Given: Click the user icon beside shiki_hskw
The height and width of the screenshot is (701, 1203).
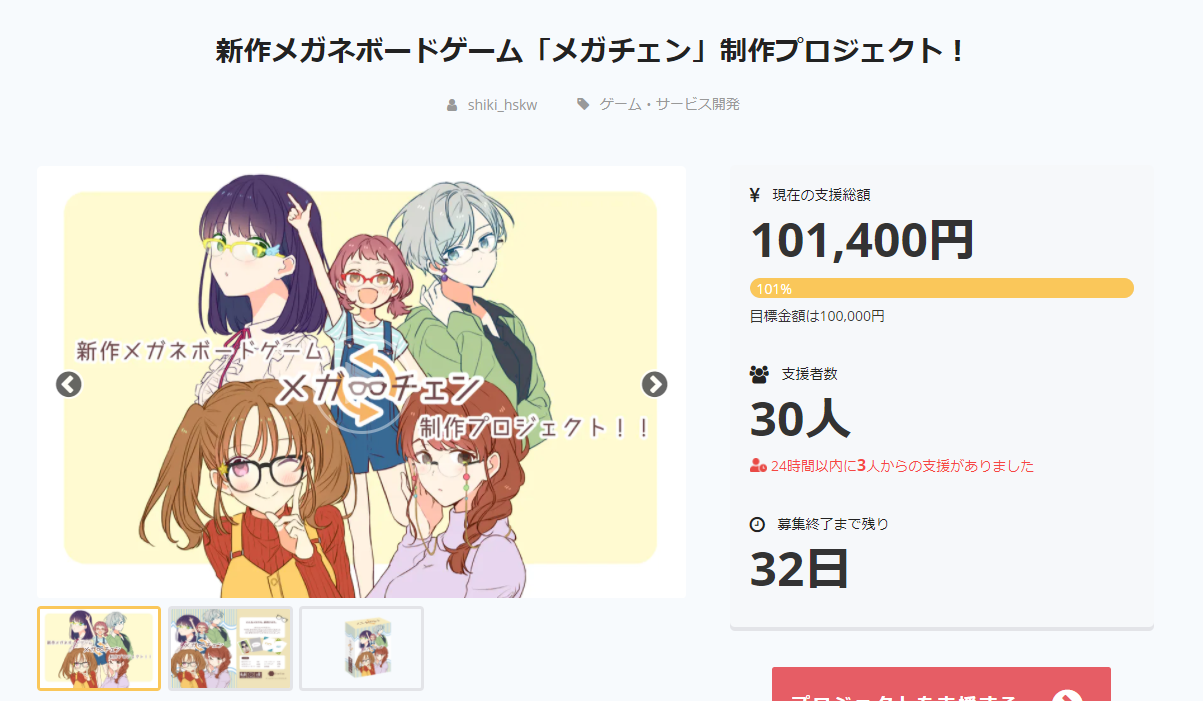Looking at the screenshot, I should click(x=452, y=104).
